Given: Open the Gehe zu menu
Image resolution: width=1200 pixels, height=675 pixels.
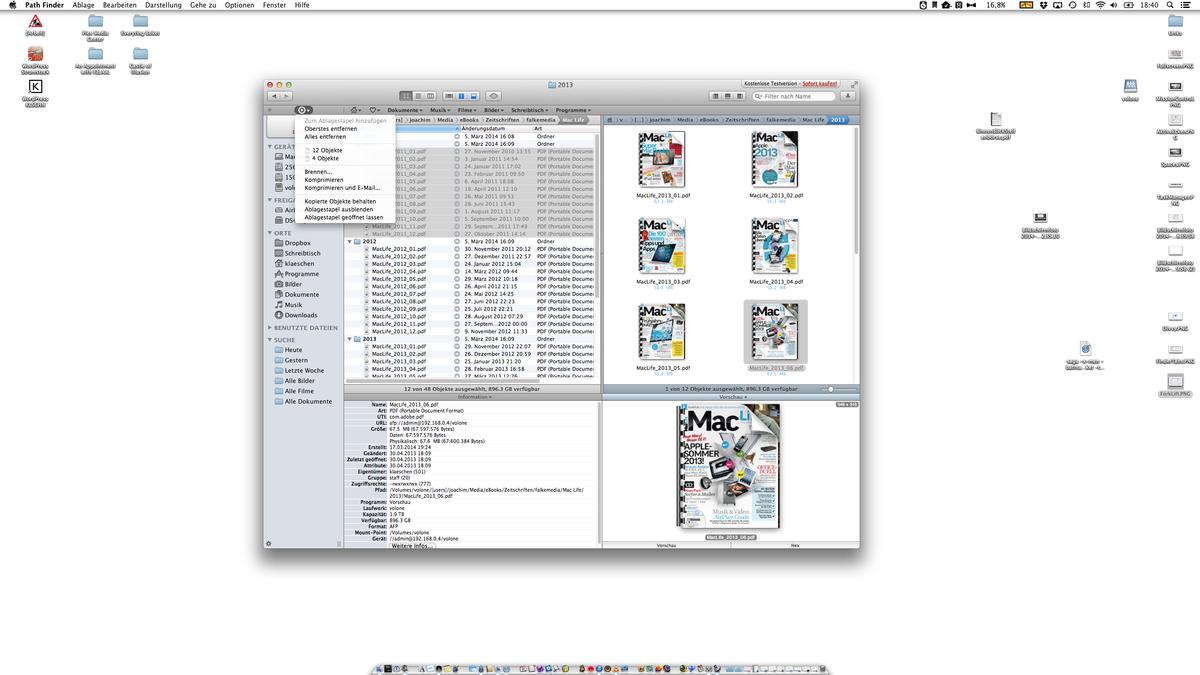Looking at the screenshot, I should pyautogui.click(x=204, y=5).
